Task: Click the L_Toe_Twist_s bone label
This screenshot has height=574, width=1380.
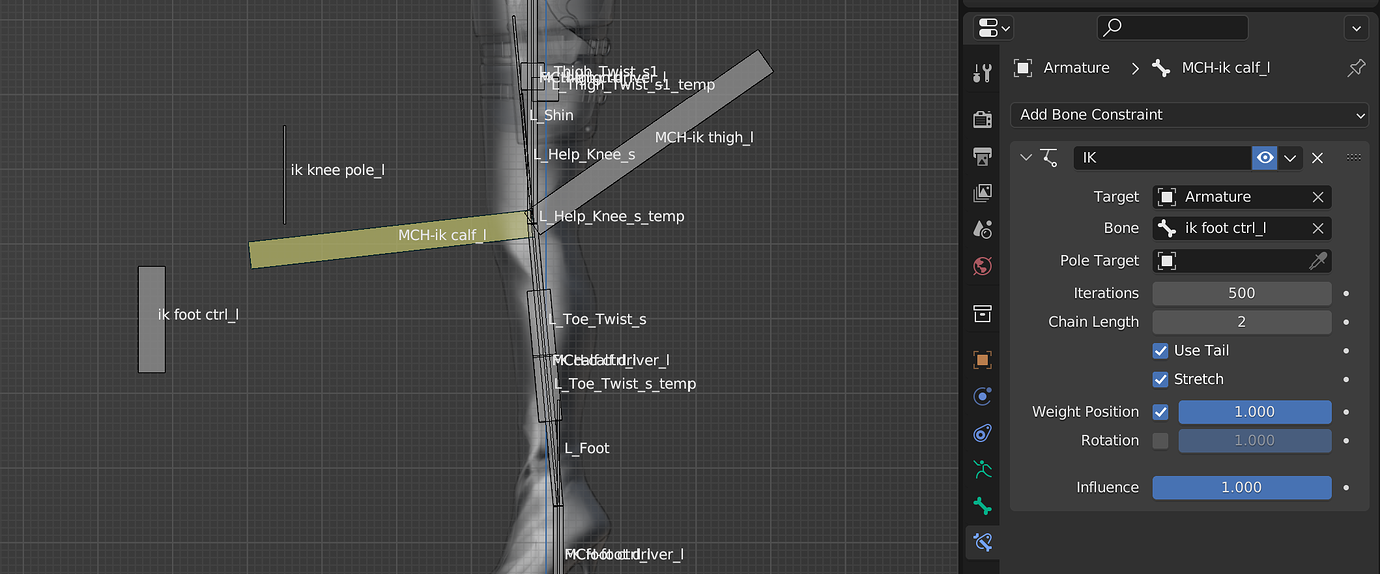Action: click(x=597, y=319)
